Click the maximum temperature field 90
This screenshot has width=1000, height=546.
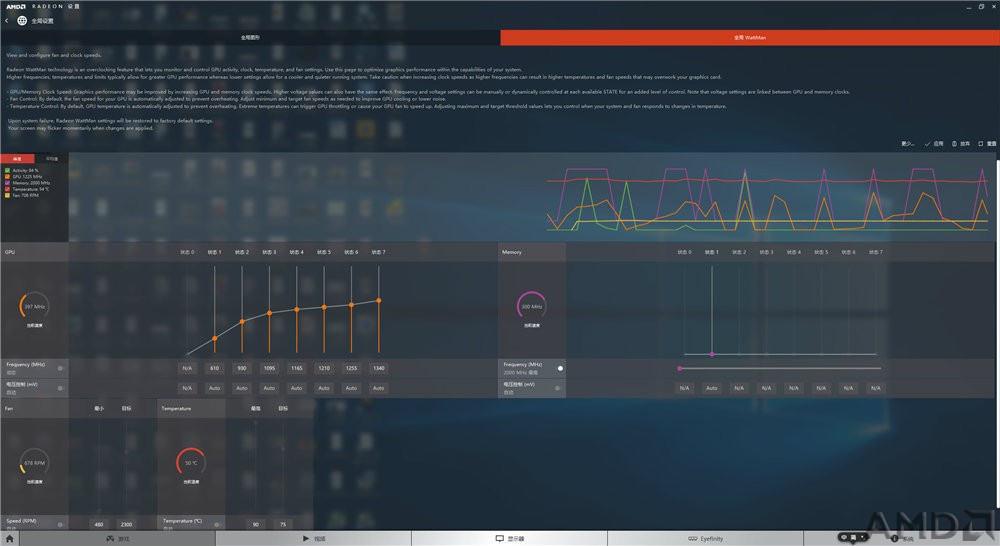(x=256, y=524)
